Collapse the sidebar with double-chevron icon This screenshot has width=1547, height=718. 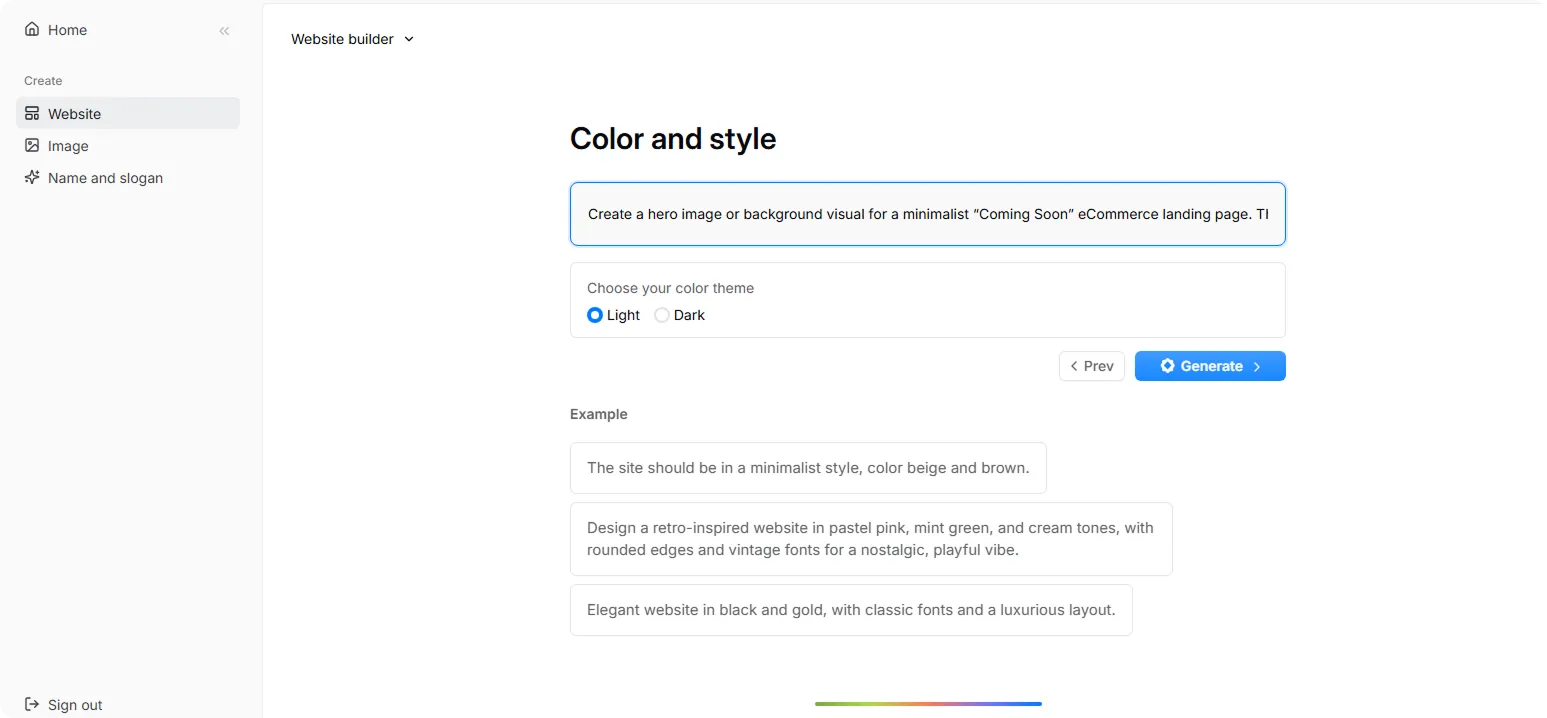224,31
